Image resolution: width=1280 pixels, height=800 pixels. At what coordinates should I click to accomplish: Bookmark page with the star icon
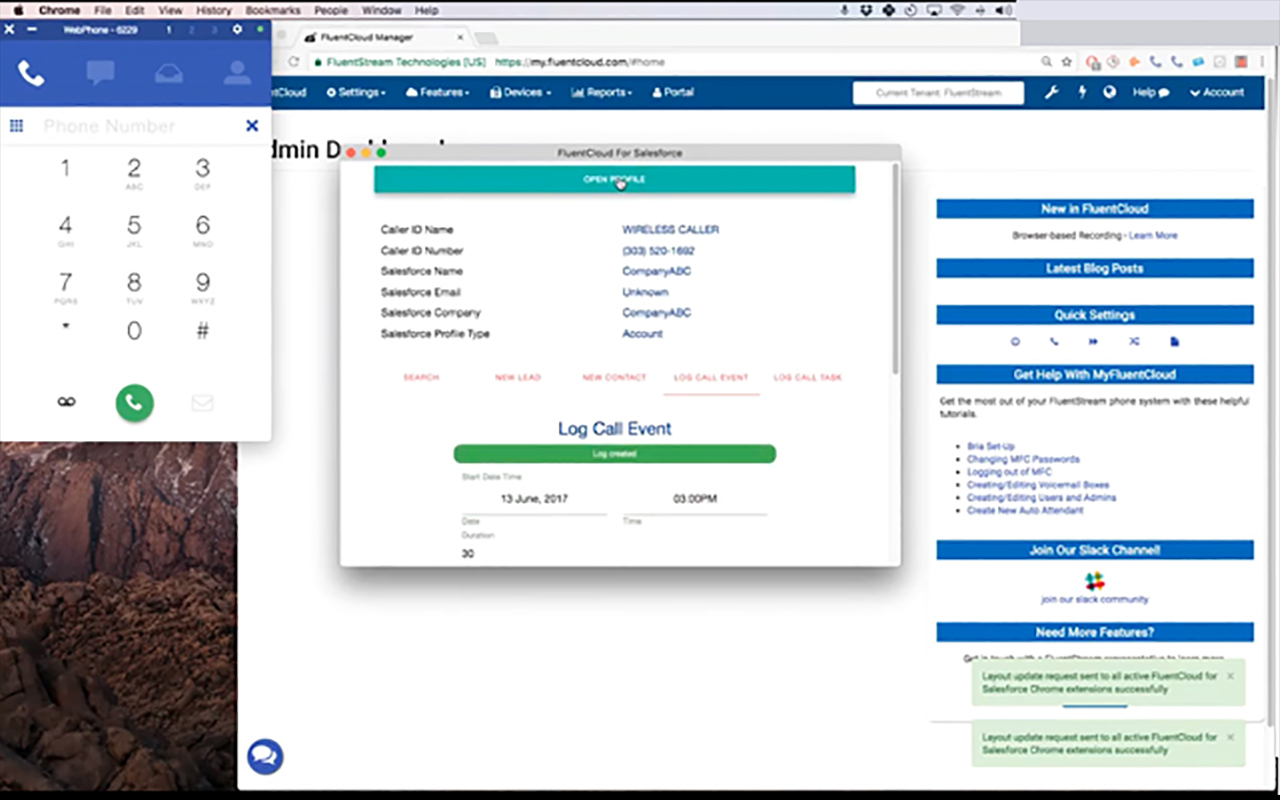[1067, 62]
